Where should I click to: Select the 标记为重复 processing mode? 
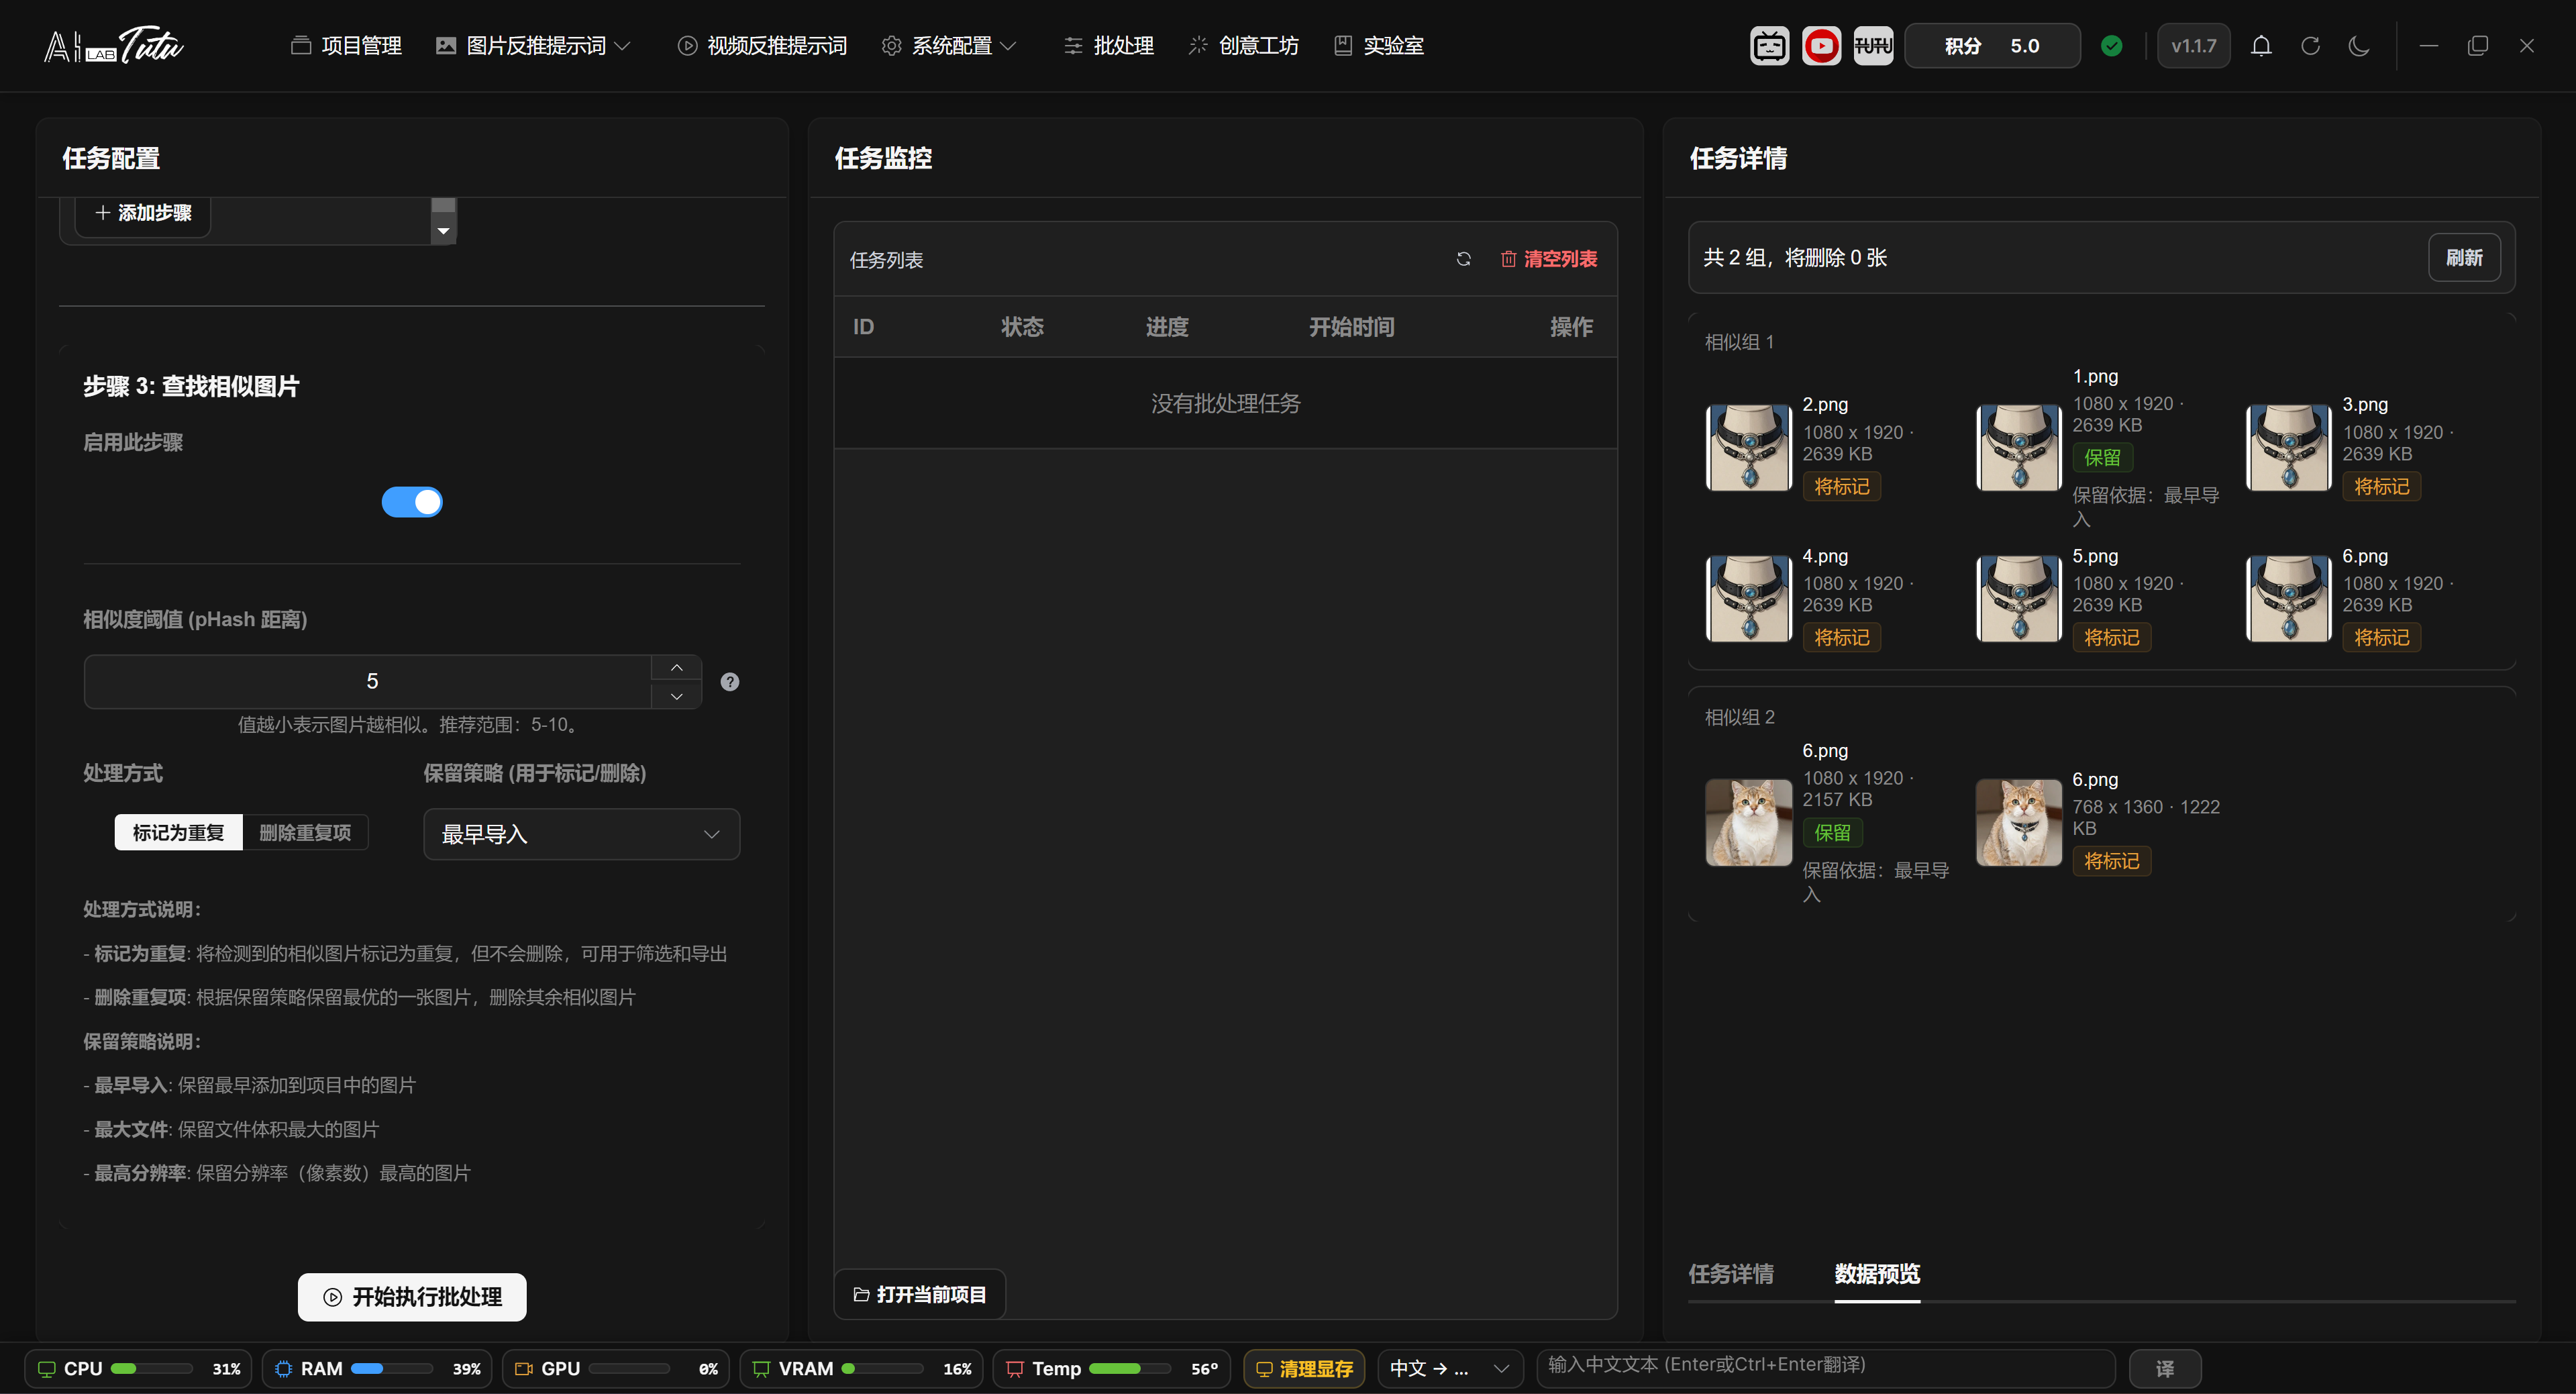pos(179,832)
